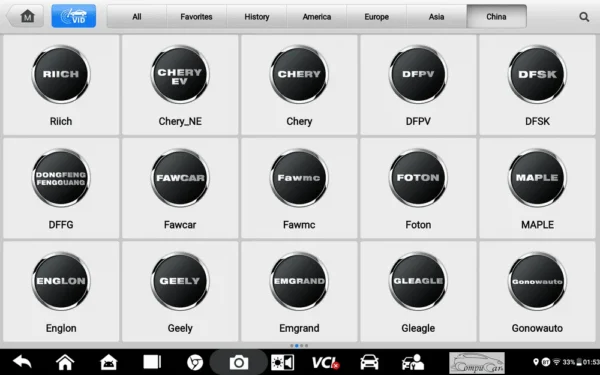Choose the Fawmc brand icon
This screenshot has width=600, height=375.
point(299,178)
